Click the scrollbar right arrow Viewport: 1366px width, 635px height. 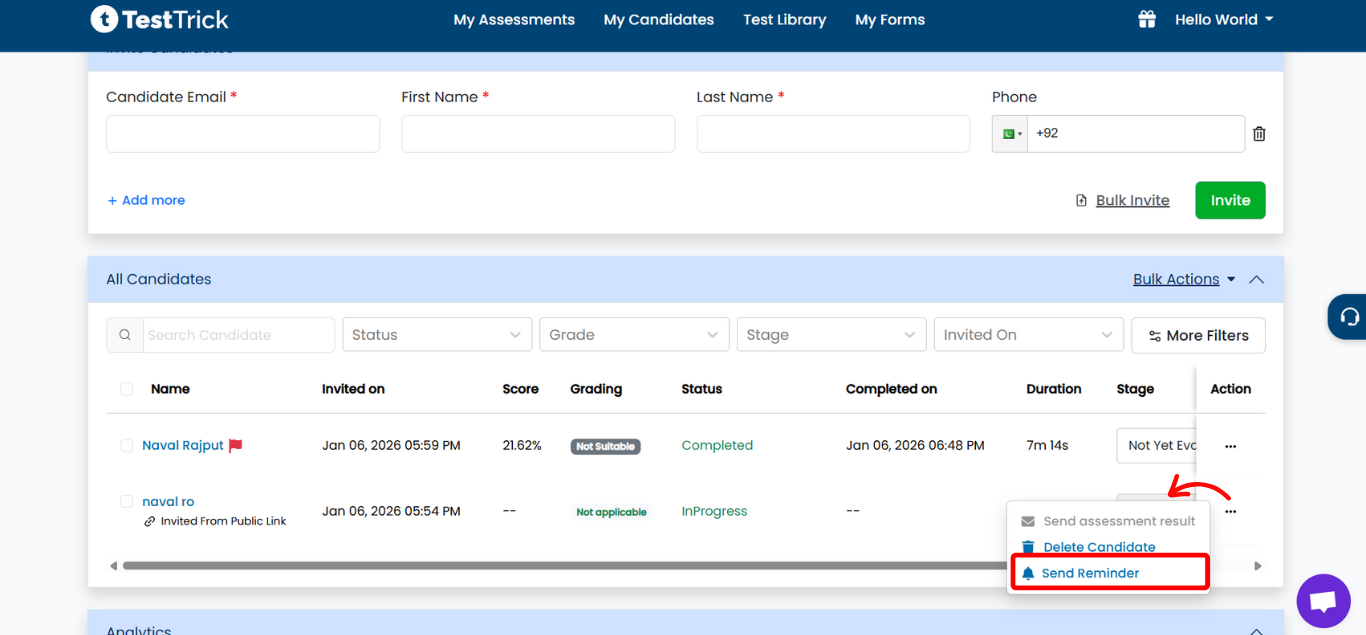point(1257,566)
